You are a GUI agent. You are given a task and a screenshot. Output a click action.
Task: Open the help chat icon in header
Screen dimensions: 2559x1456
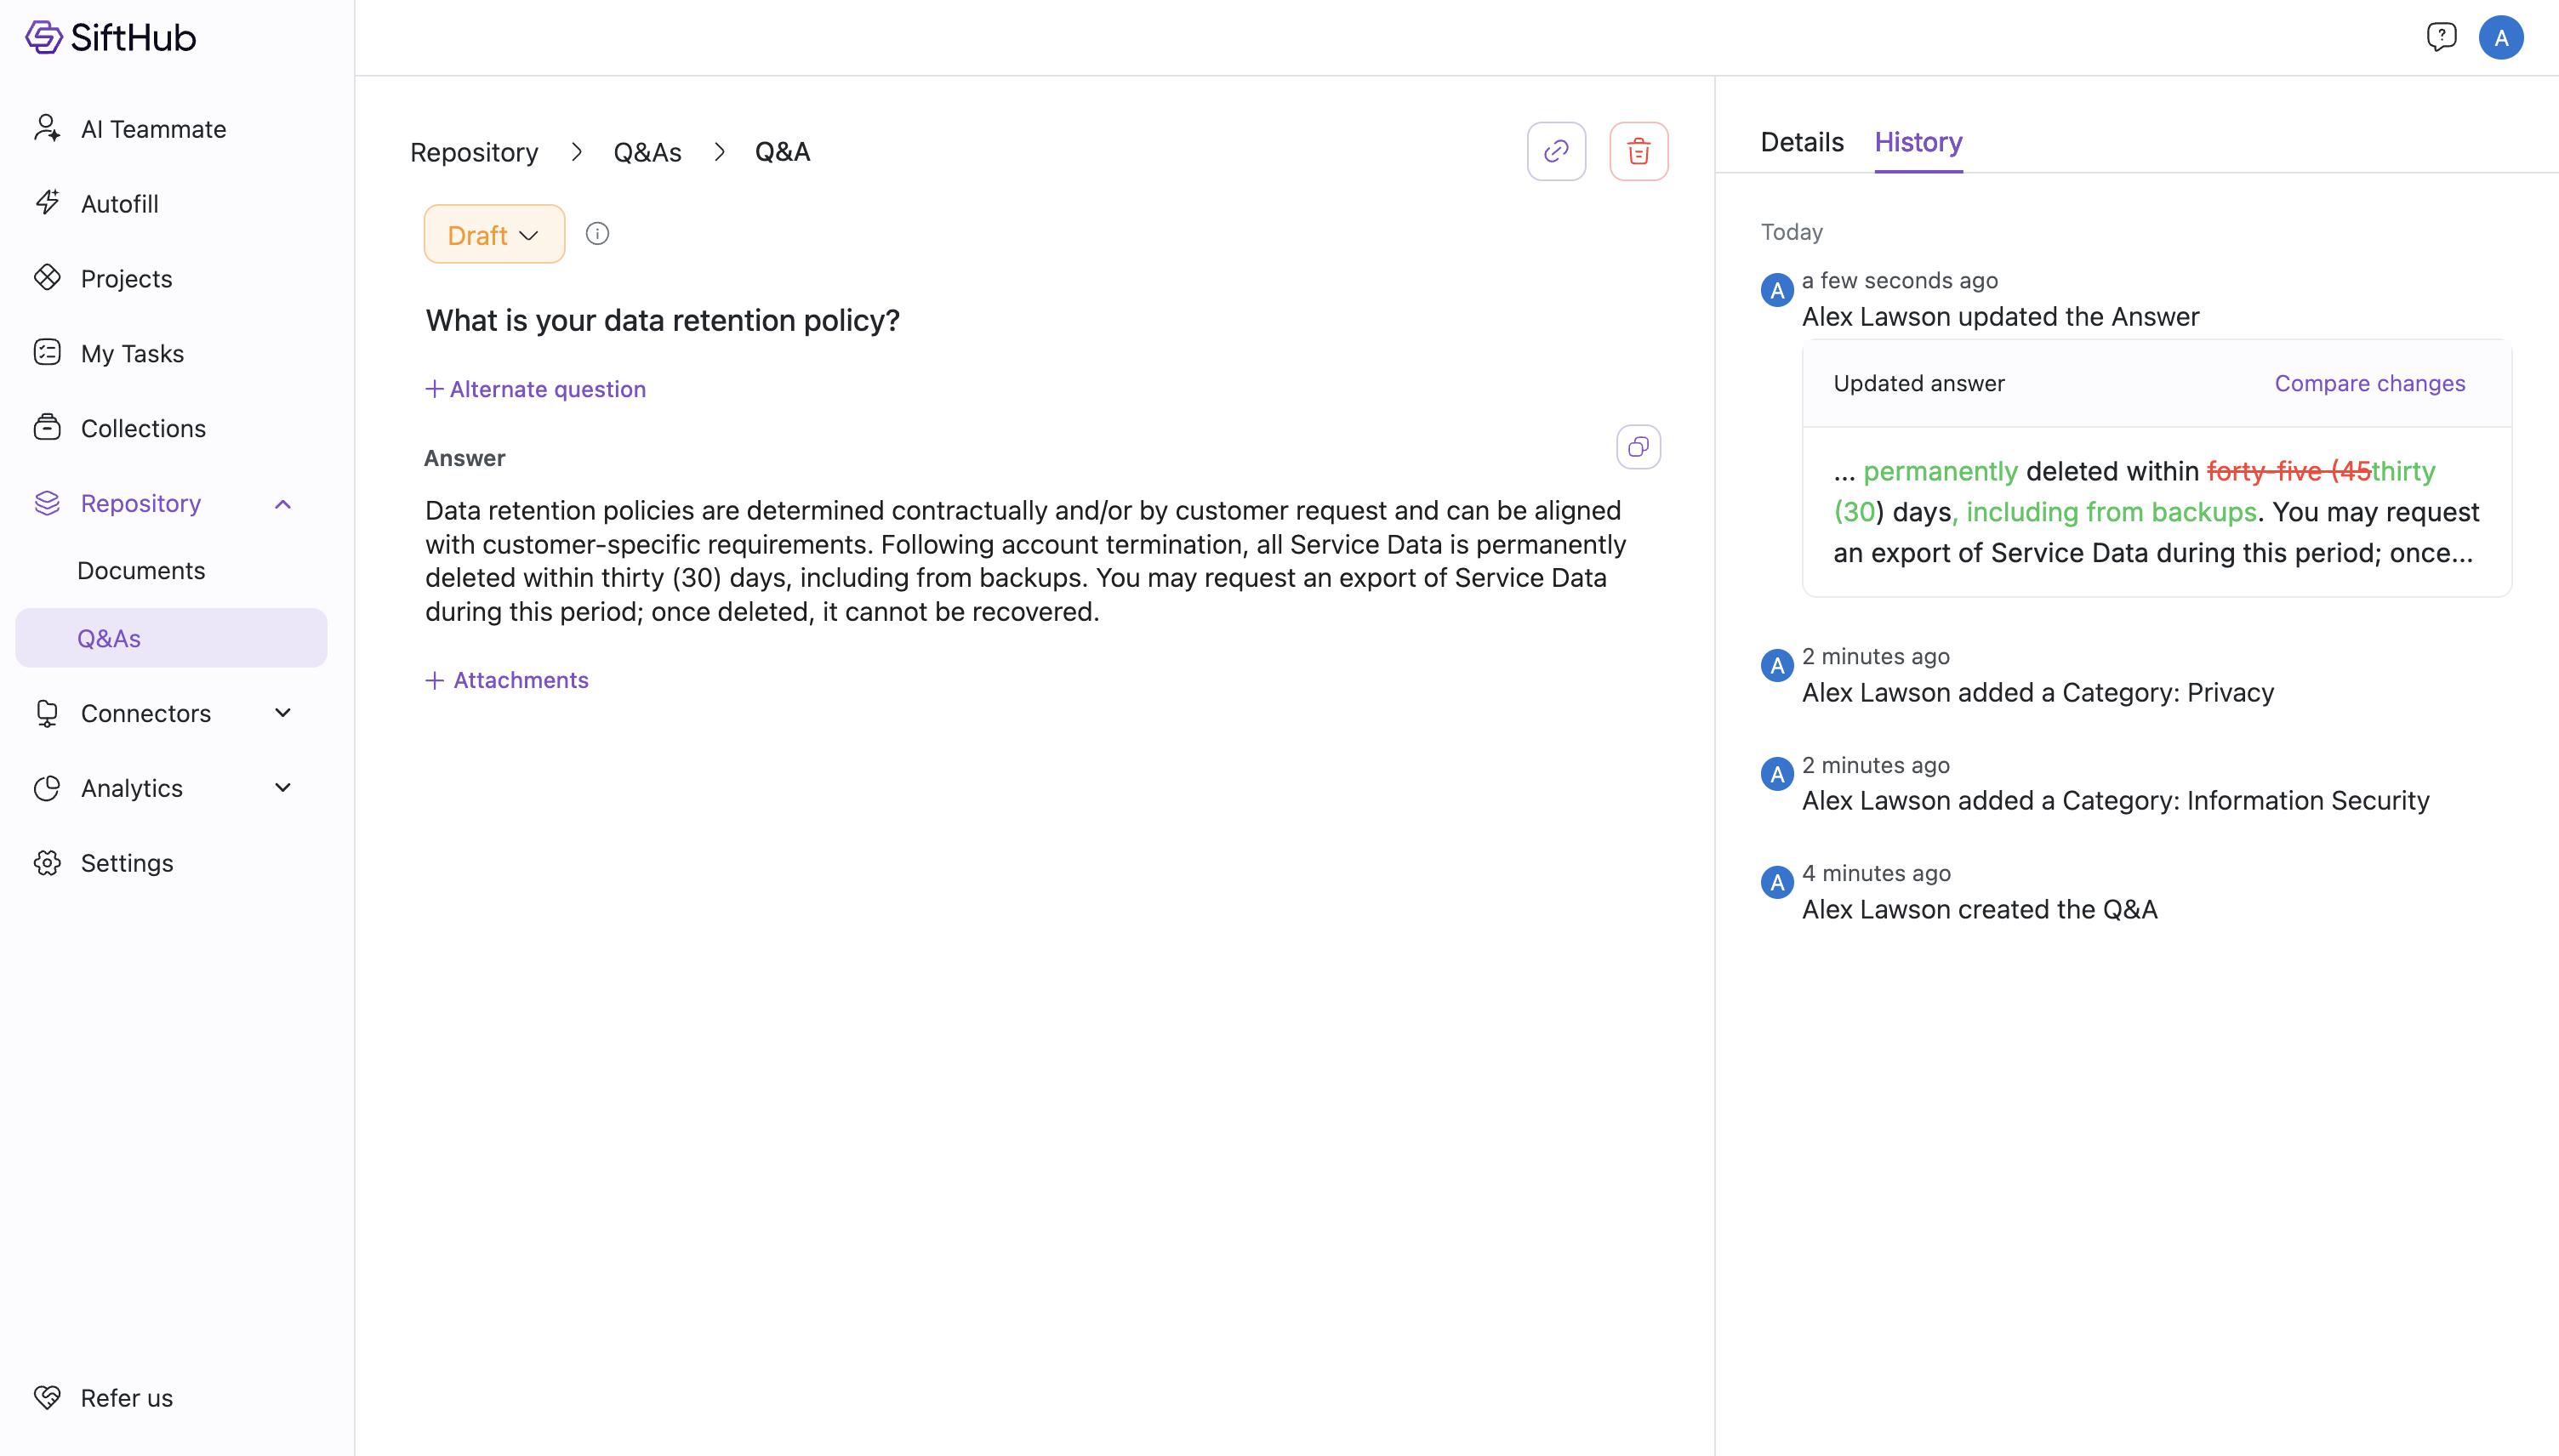pos(2441,38)
